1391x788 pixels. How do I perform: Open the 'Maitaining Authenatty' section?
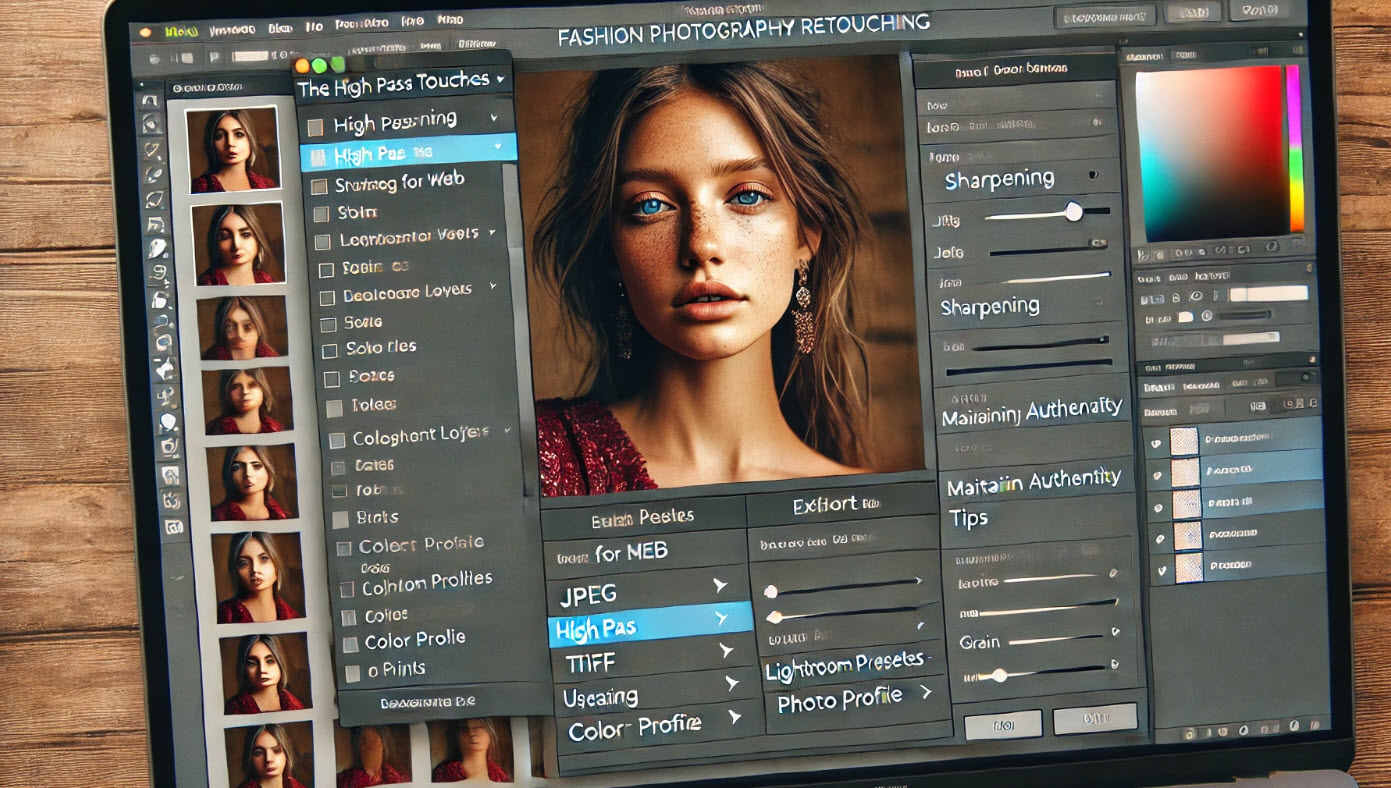tap(1032, 409)
